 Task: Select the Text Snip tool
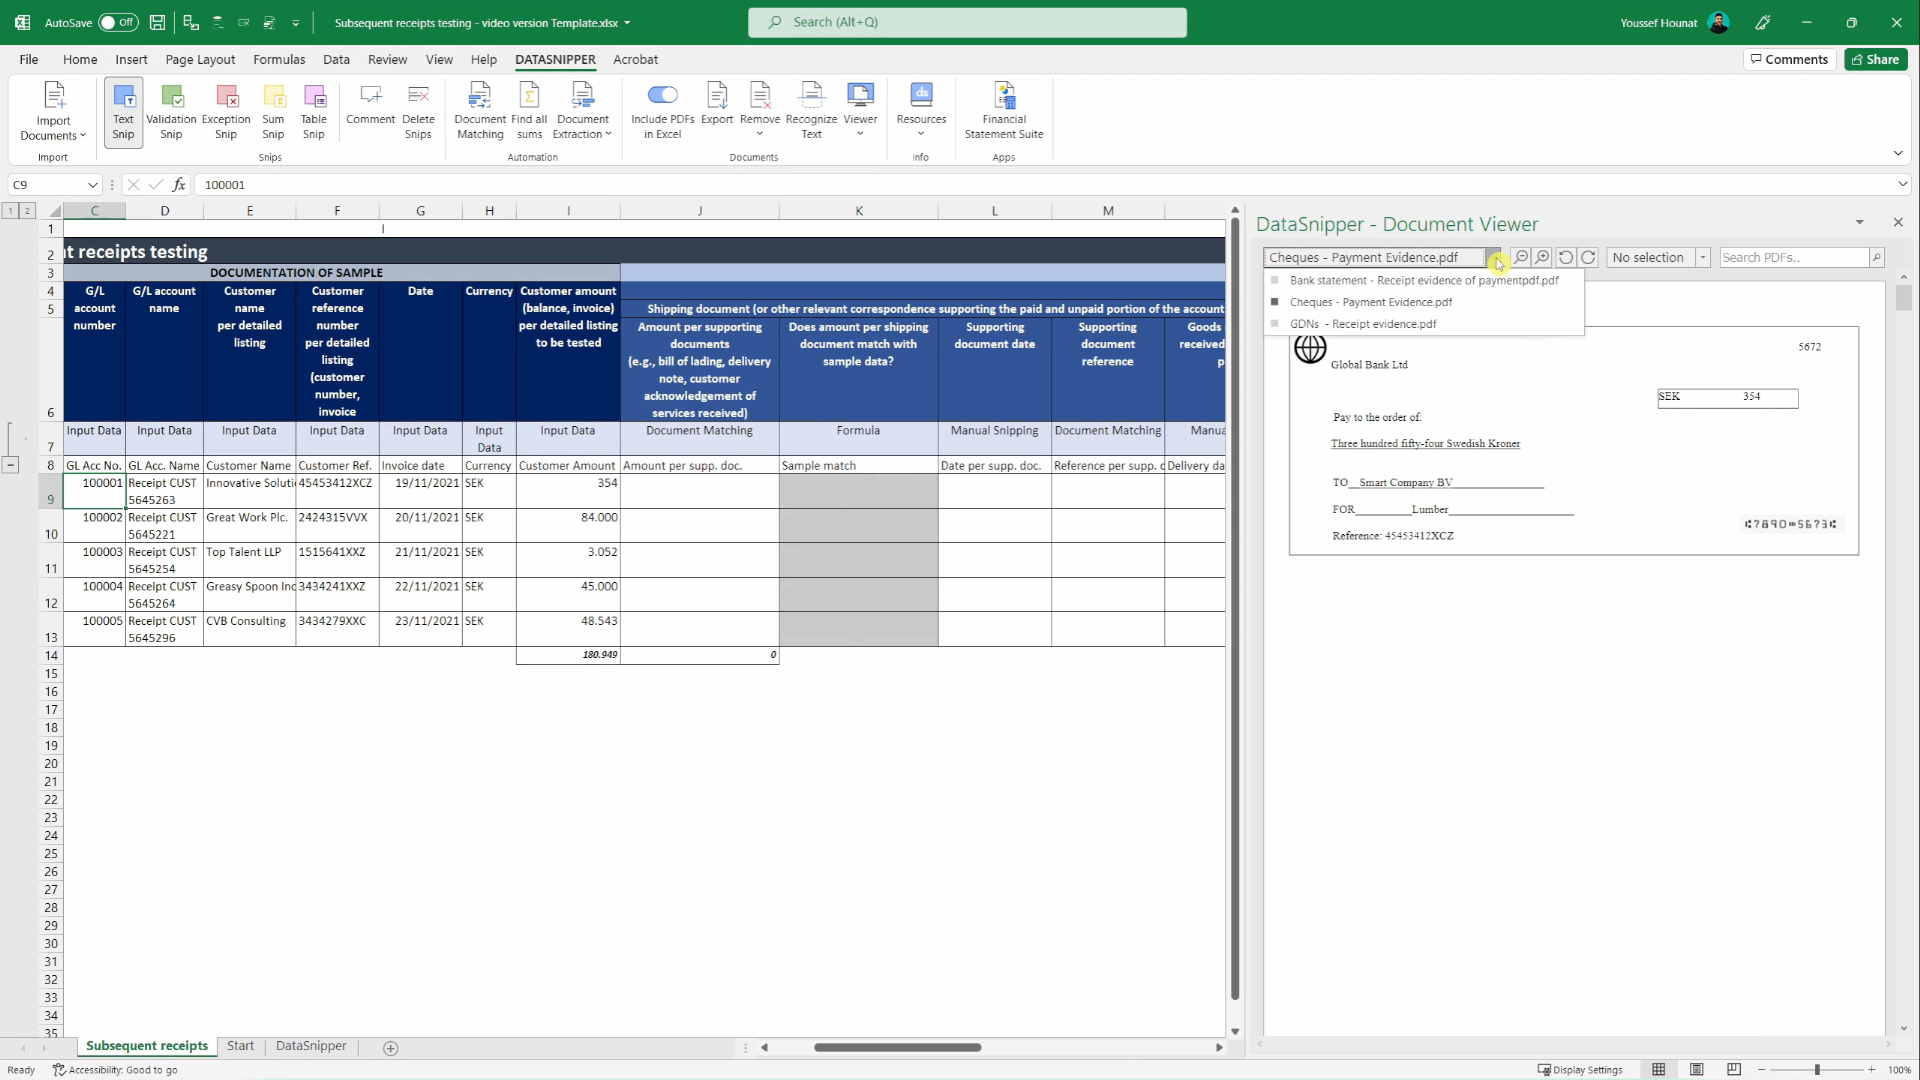(x=122, y=111)
